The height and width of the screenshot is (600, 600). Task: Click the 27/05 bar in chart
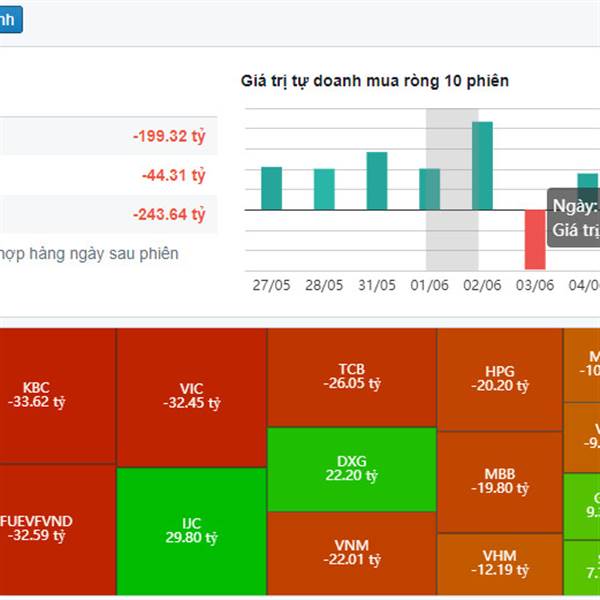tap(272, 189)
